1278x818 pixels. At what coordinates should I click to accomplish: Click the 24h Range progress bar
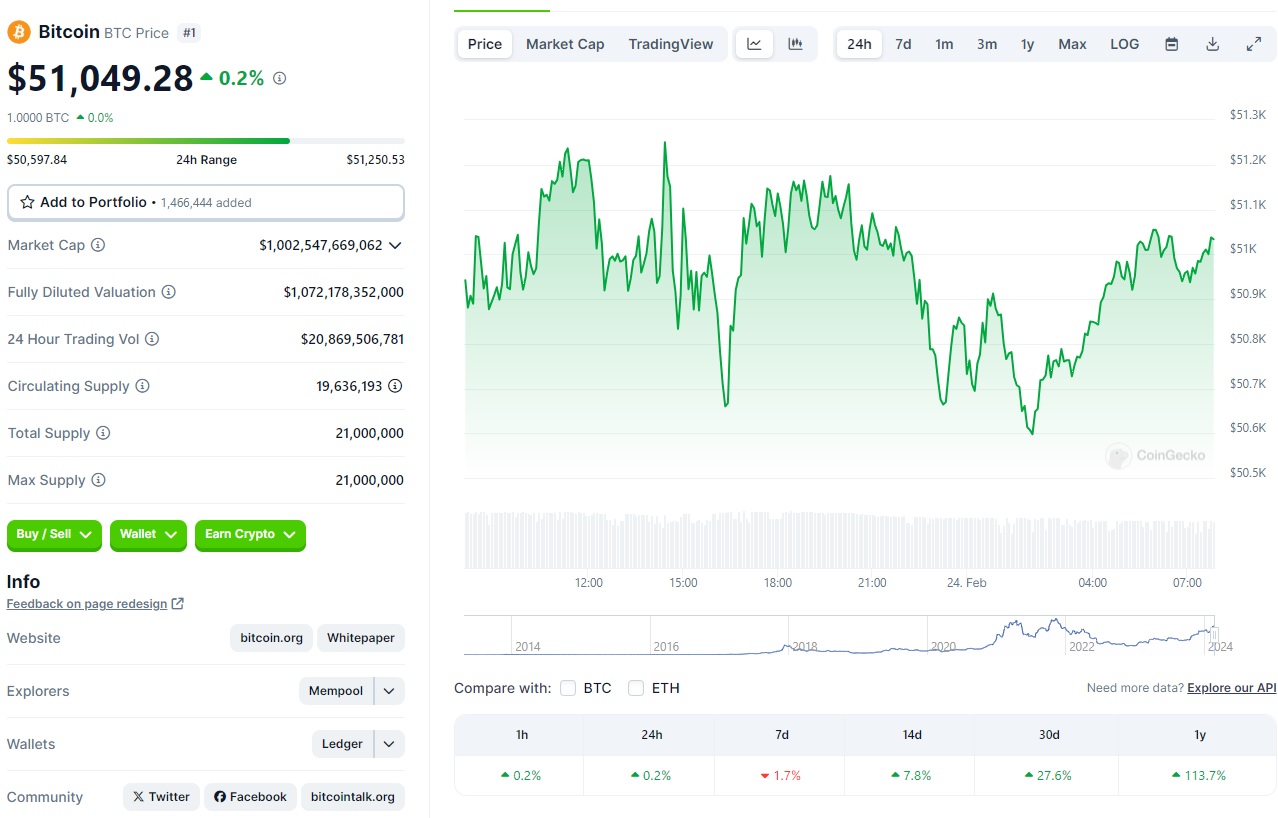click(206, 141)
